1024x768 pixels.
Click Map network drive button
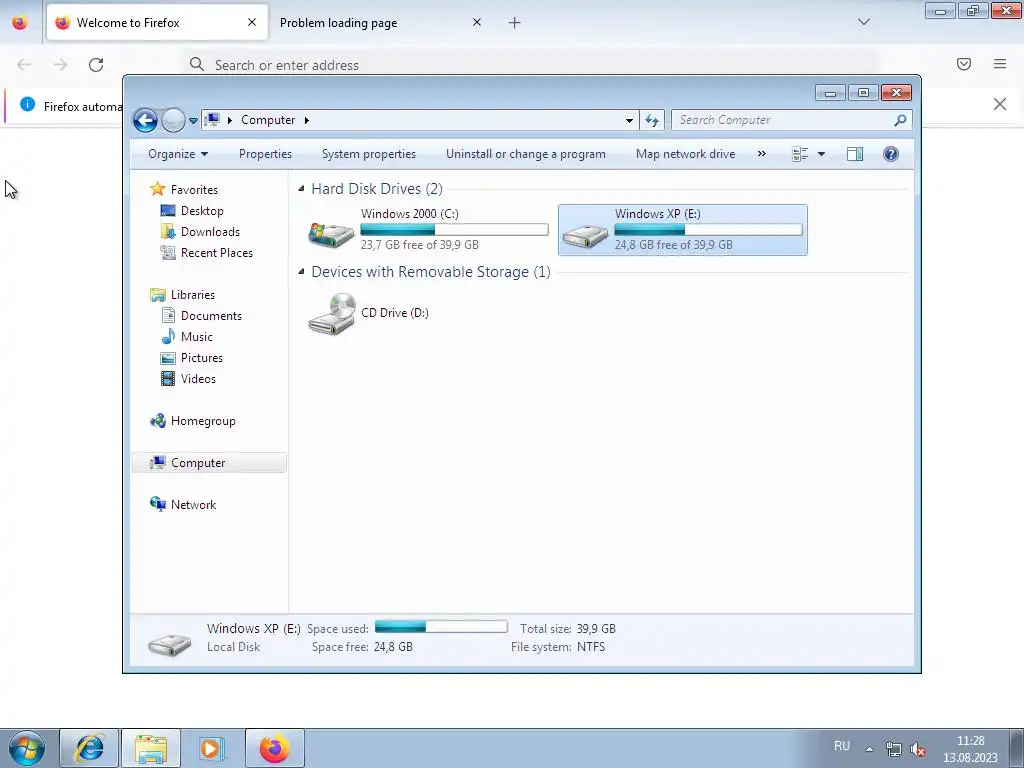pyautogui.click(x=685, y=154)
